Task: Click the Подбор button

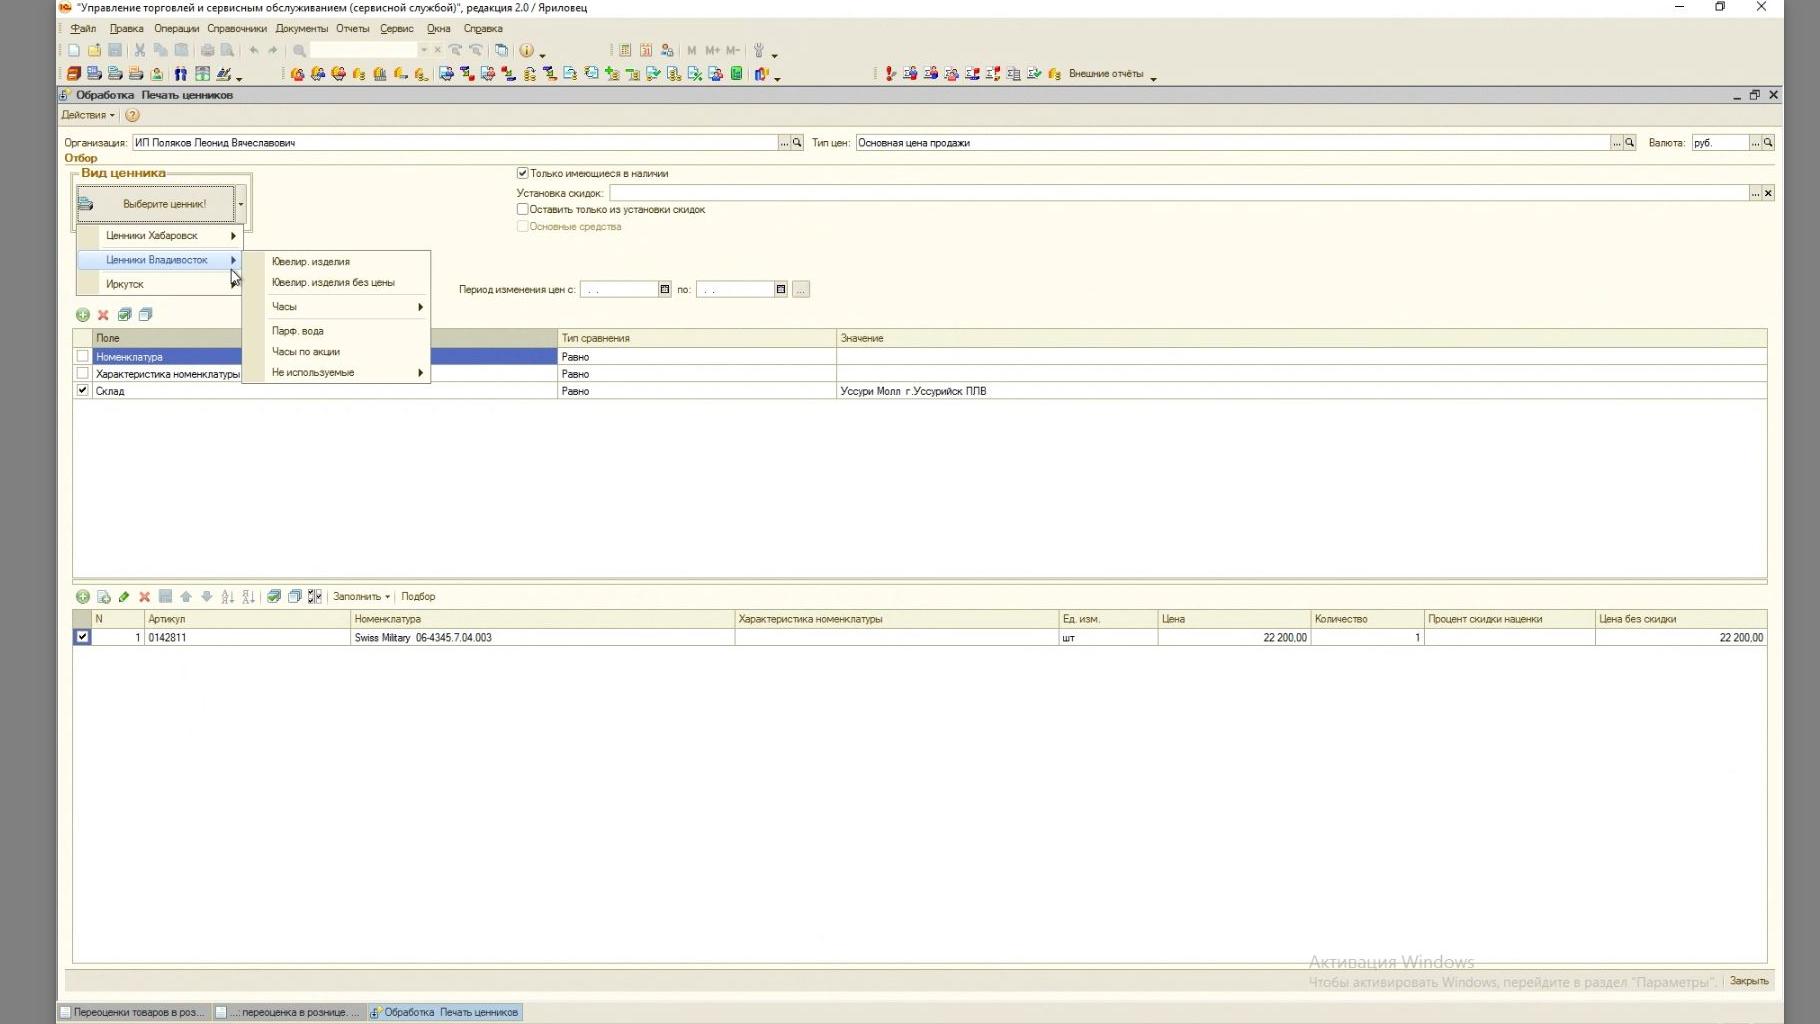Action: tap(418, 597)
